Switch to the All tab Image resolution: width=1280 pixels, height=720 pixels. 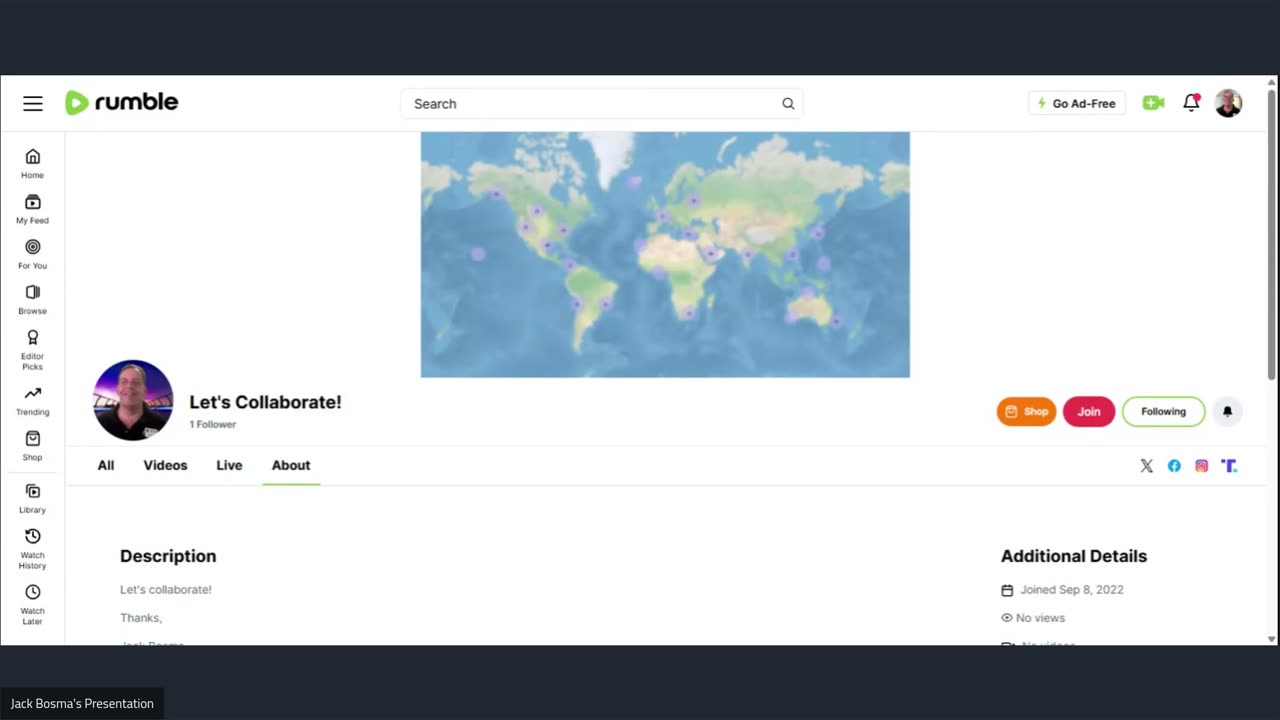[x=106, y=465]
